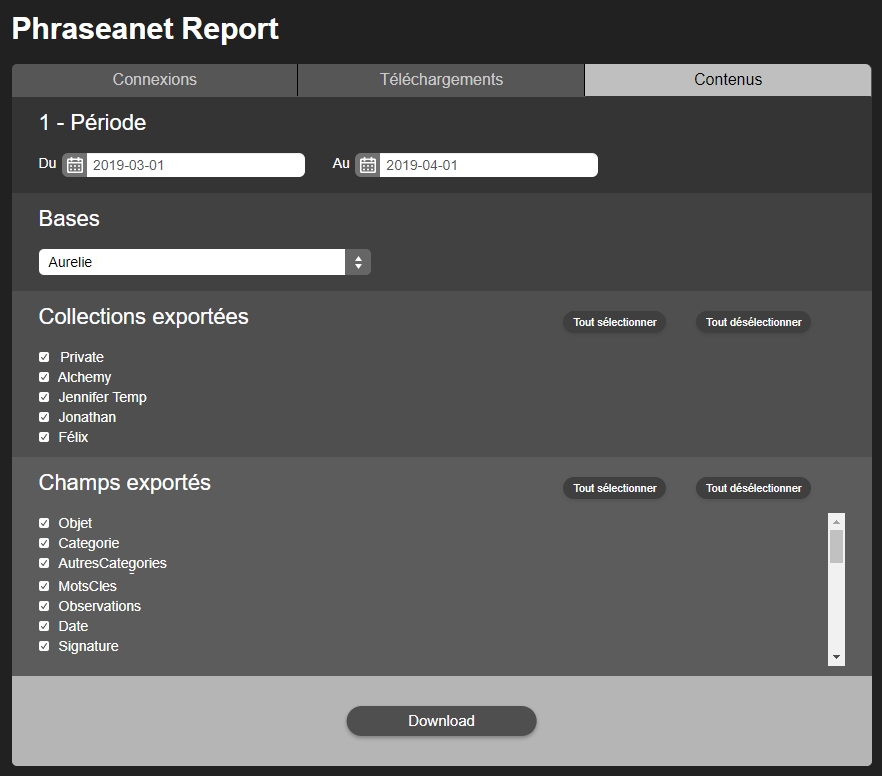882x776 pixels.
Task: Open the end date calendar icon
Action: [x=368, y=165]
